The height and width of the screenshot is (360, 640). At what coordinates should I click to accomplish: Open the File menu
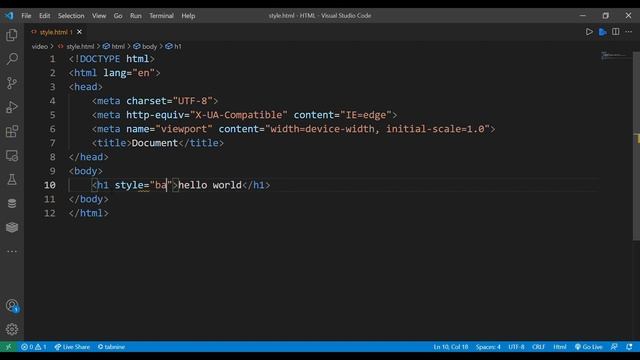pyautogui.click(x=26, y=16)
